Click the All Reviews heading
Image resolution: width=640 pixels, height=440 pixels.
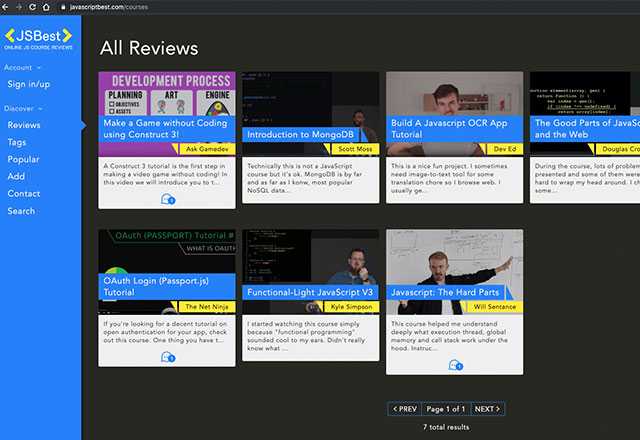pyautogui.click(x=149, y=48)
